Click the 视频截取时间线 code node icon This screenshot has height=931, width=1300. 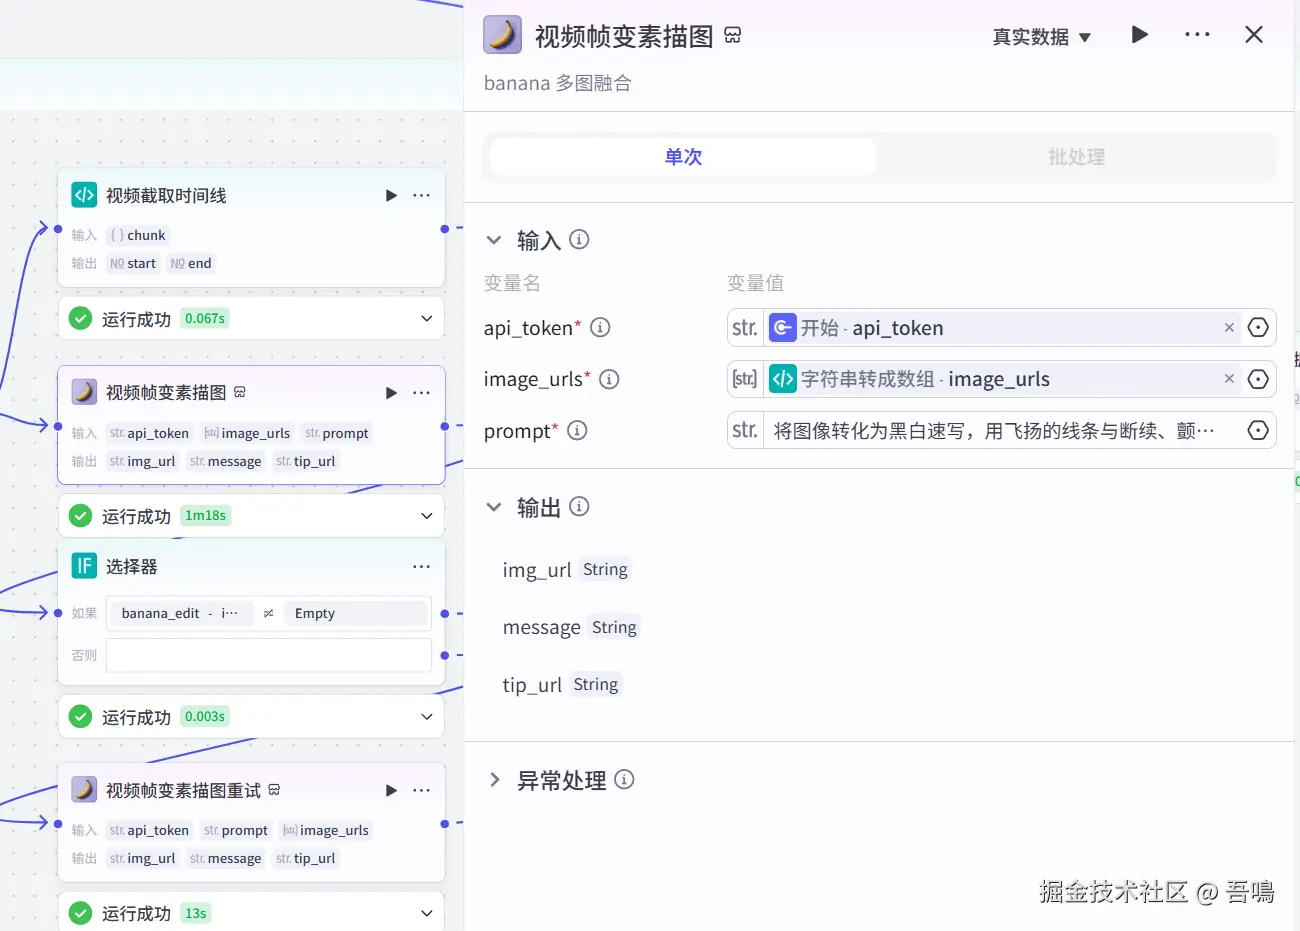tap(84, 195)
